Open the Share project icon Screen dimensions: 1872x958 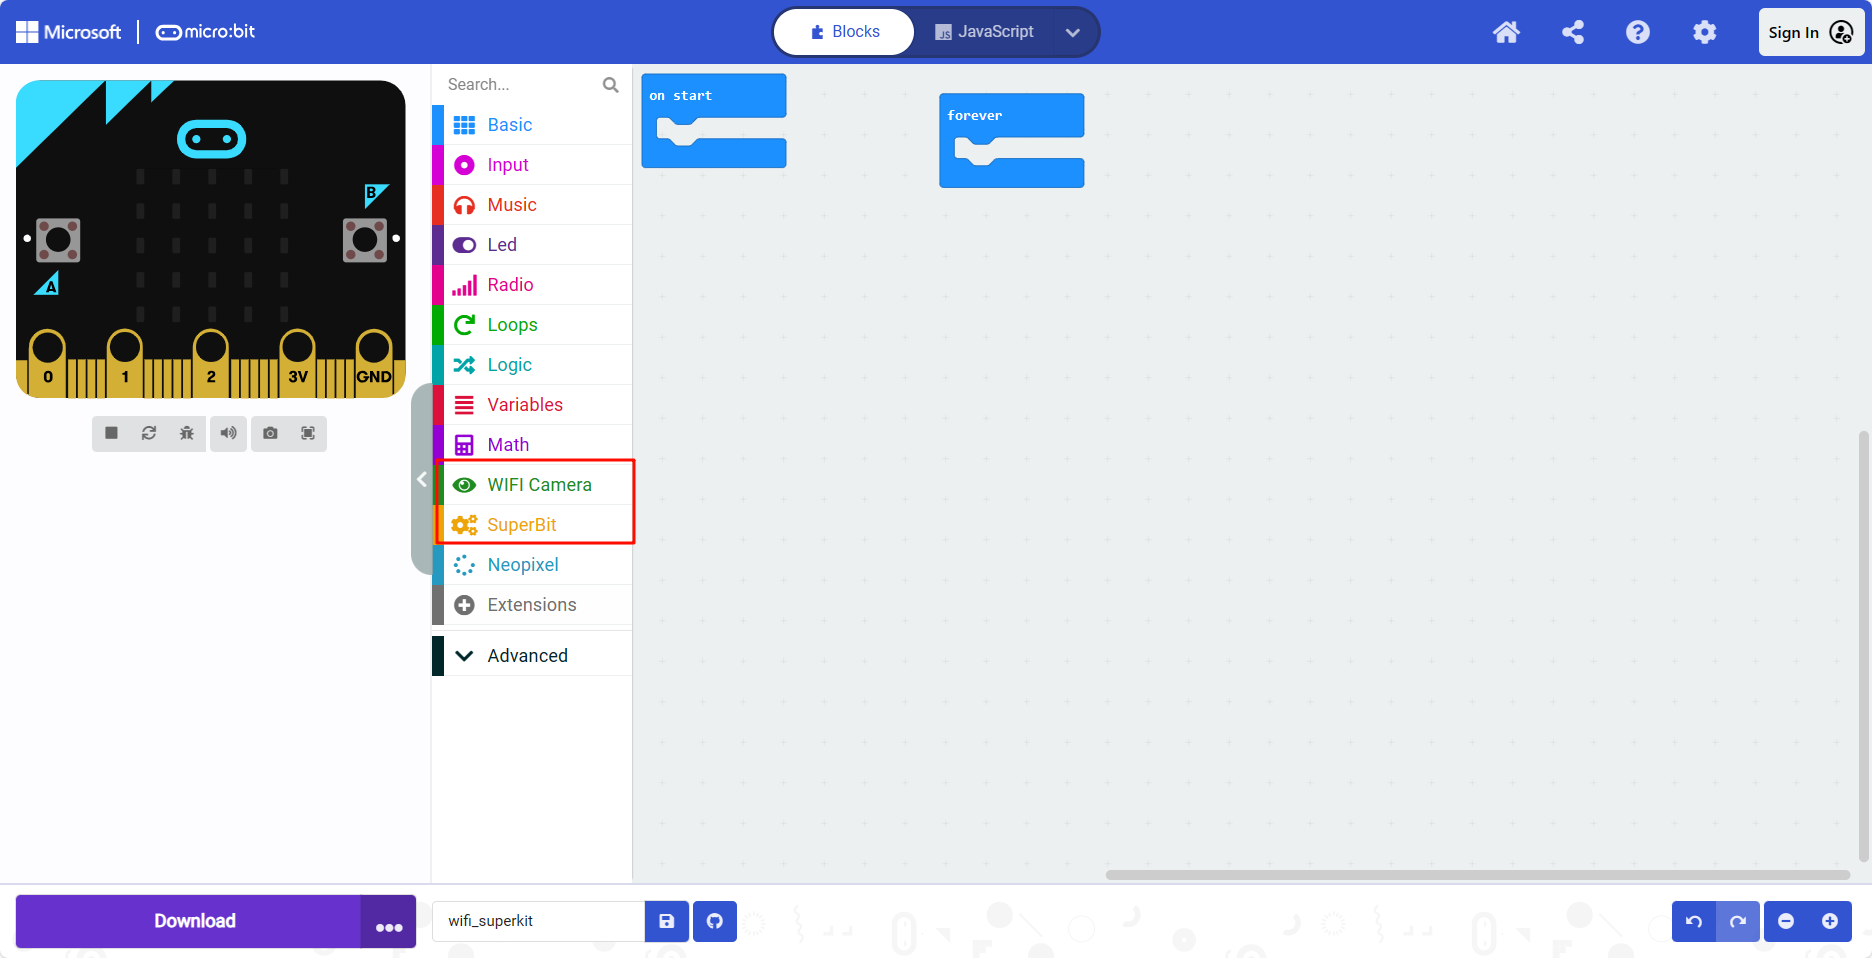point(1573,32)
